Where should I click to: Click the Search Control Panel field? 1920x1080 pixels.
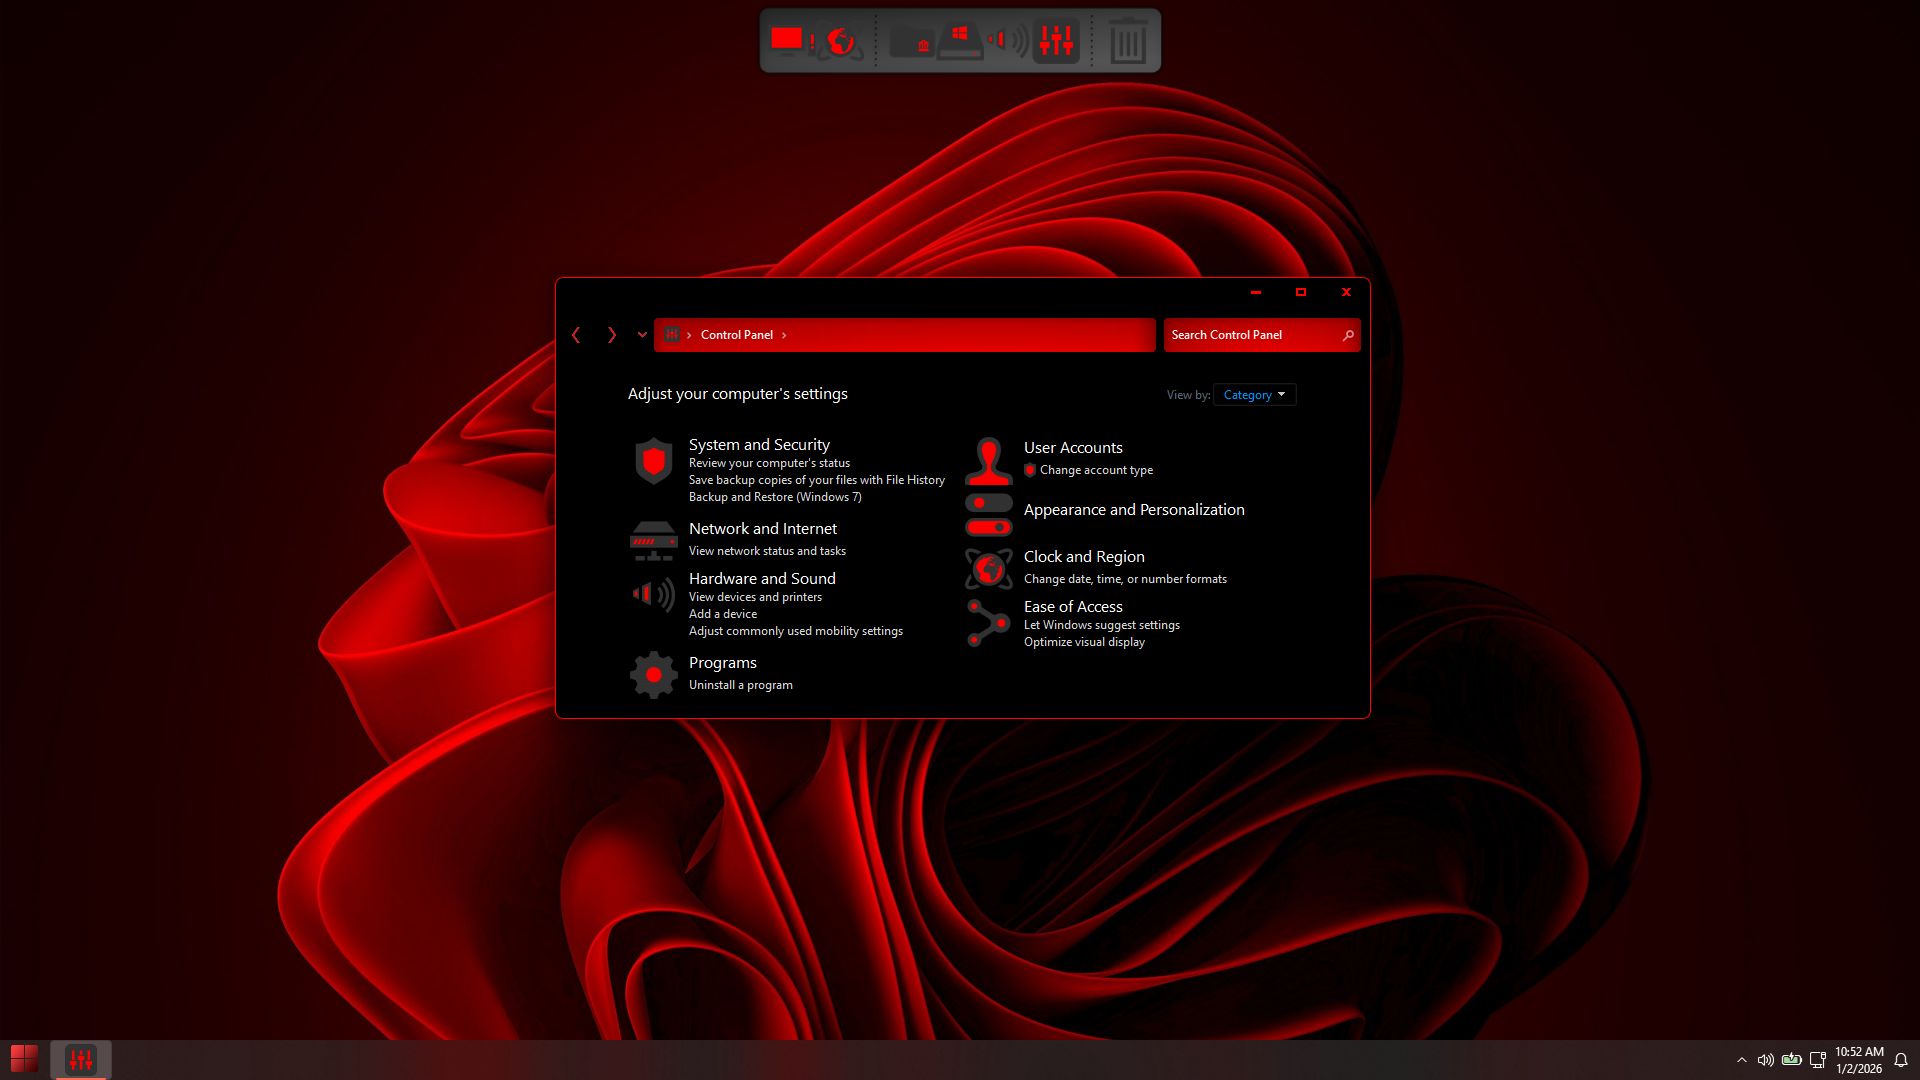point(1250,335)
